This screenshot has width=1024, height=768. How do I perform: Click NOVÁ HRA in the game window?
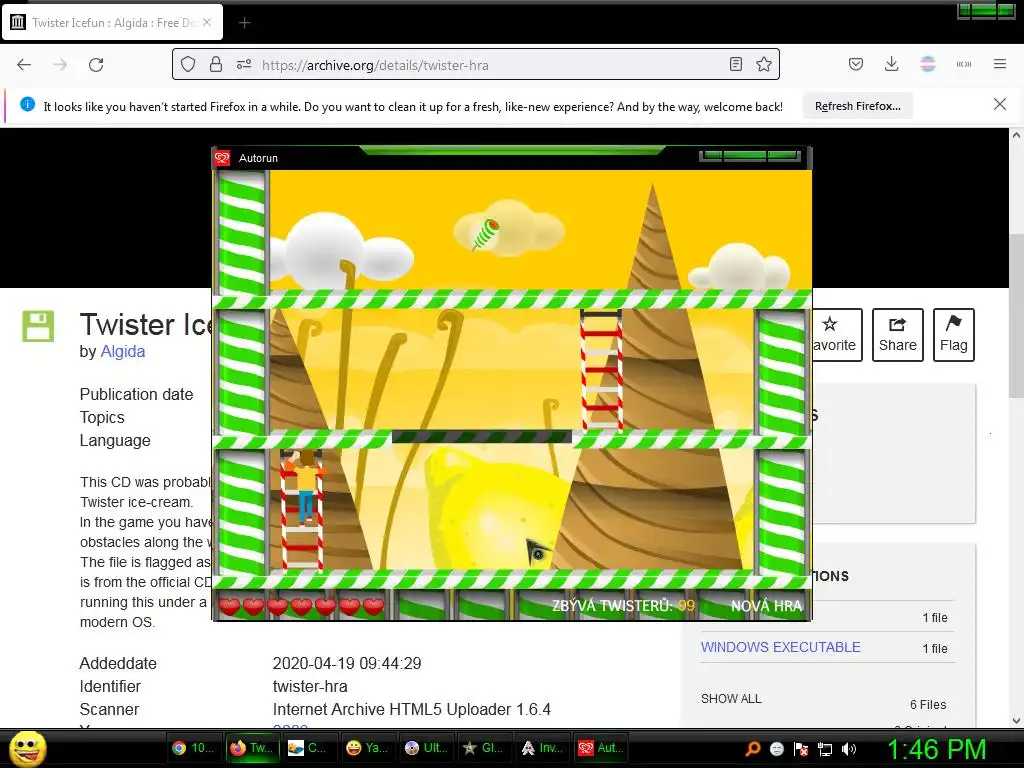click(x=766, y=606)
